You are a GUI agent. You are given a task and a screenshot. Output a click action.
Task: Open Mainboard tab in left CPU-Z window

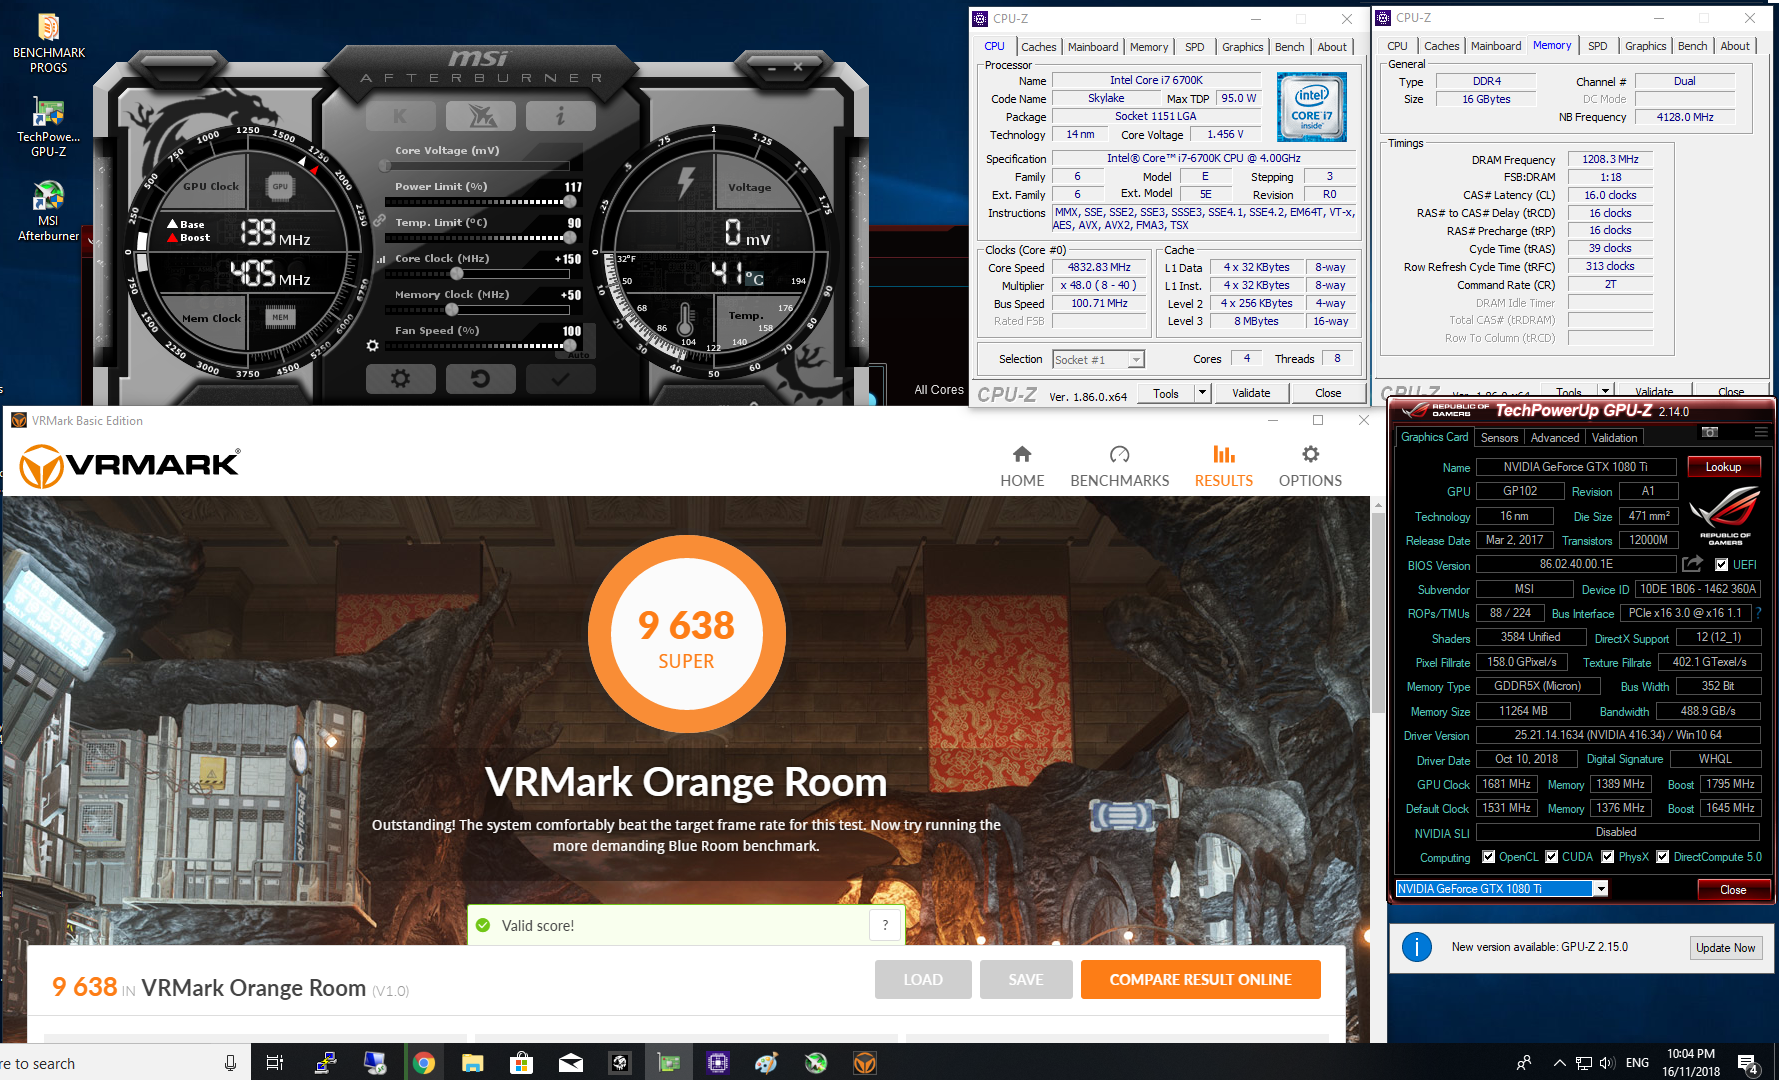click(x=1093, y=47)
